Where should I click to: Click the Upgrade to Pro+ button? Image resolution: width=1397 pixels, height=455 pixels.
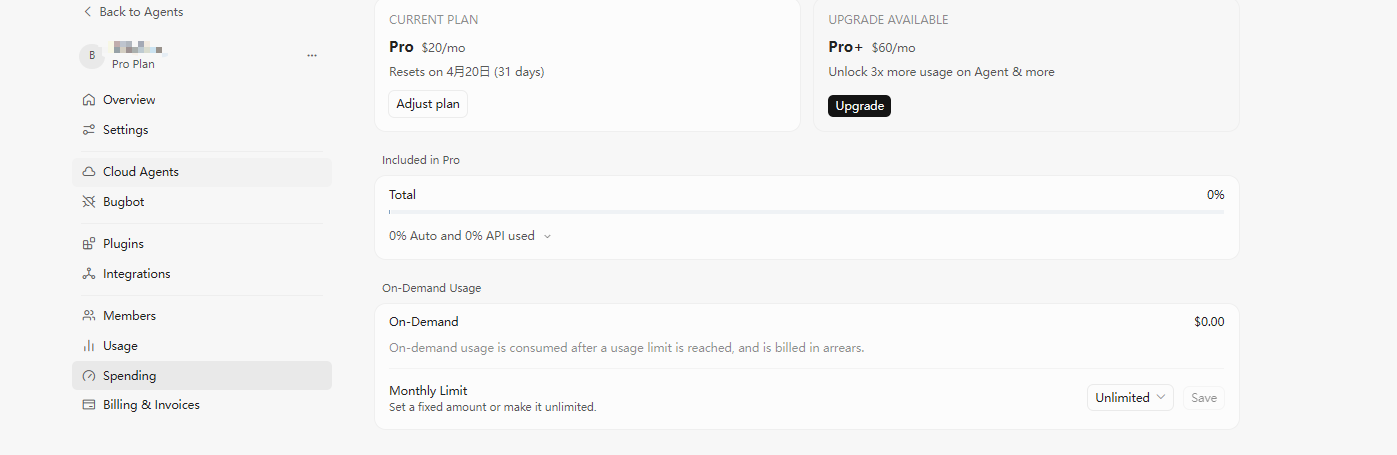[x=859, y=106]
